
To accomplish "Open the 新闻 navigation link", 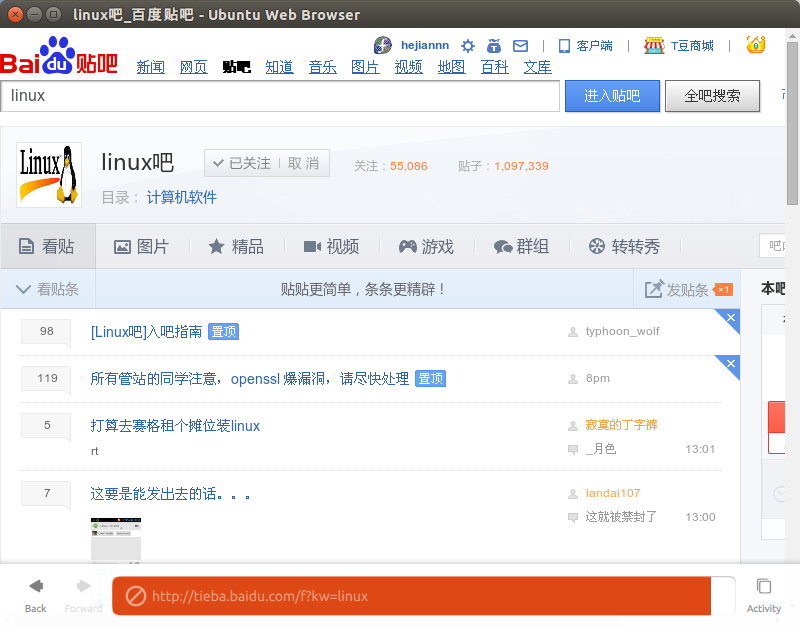I will coord(151,67).
